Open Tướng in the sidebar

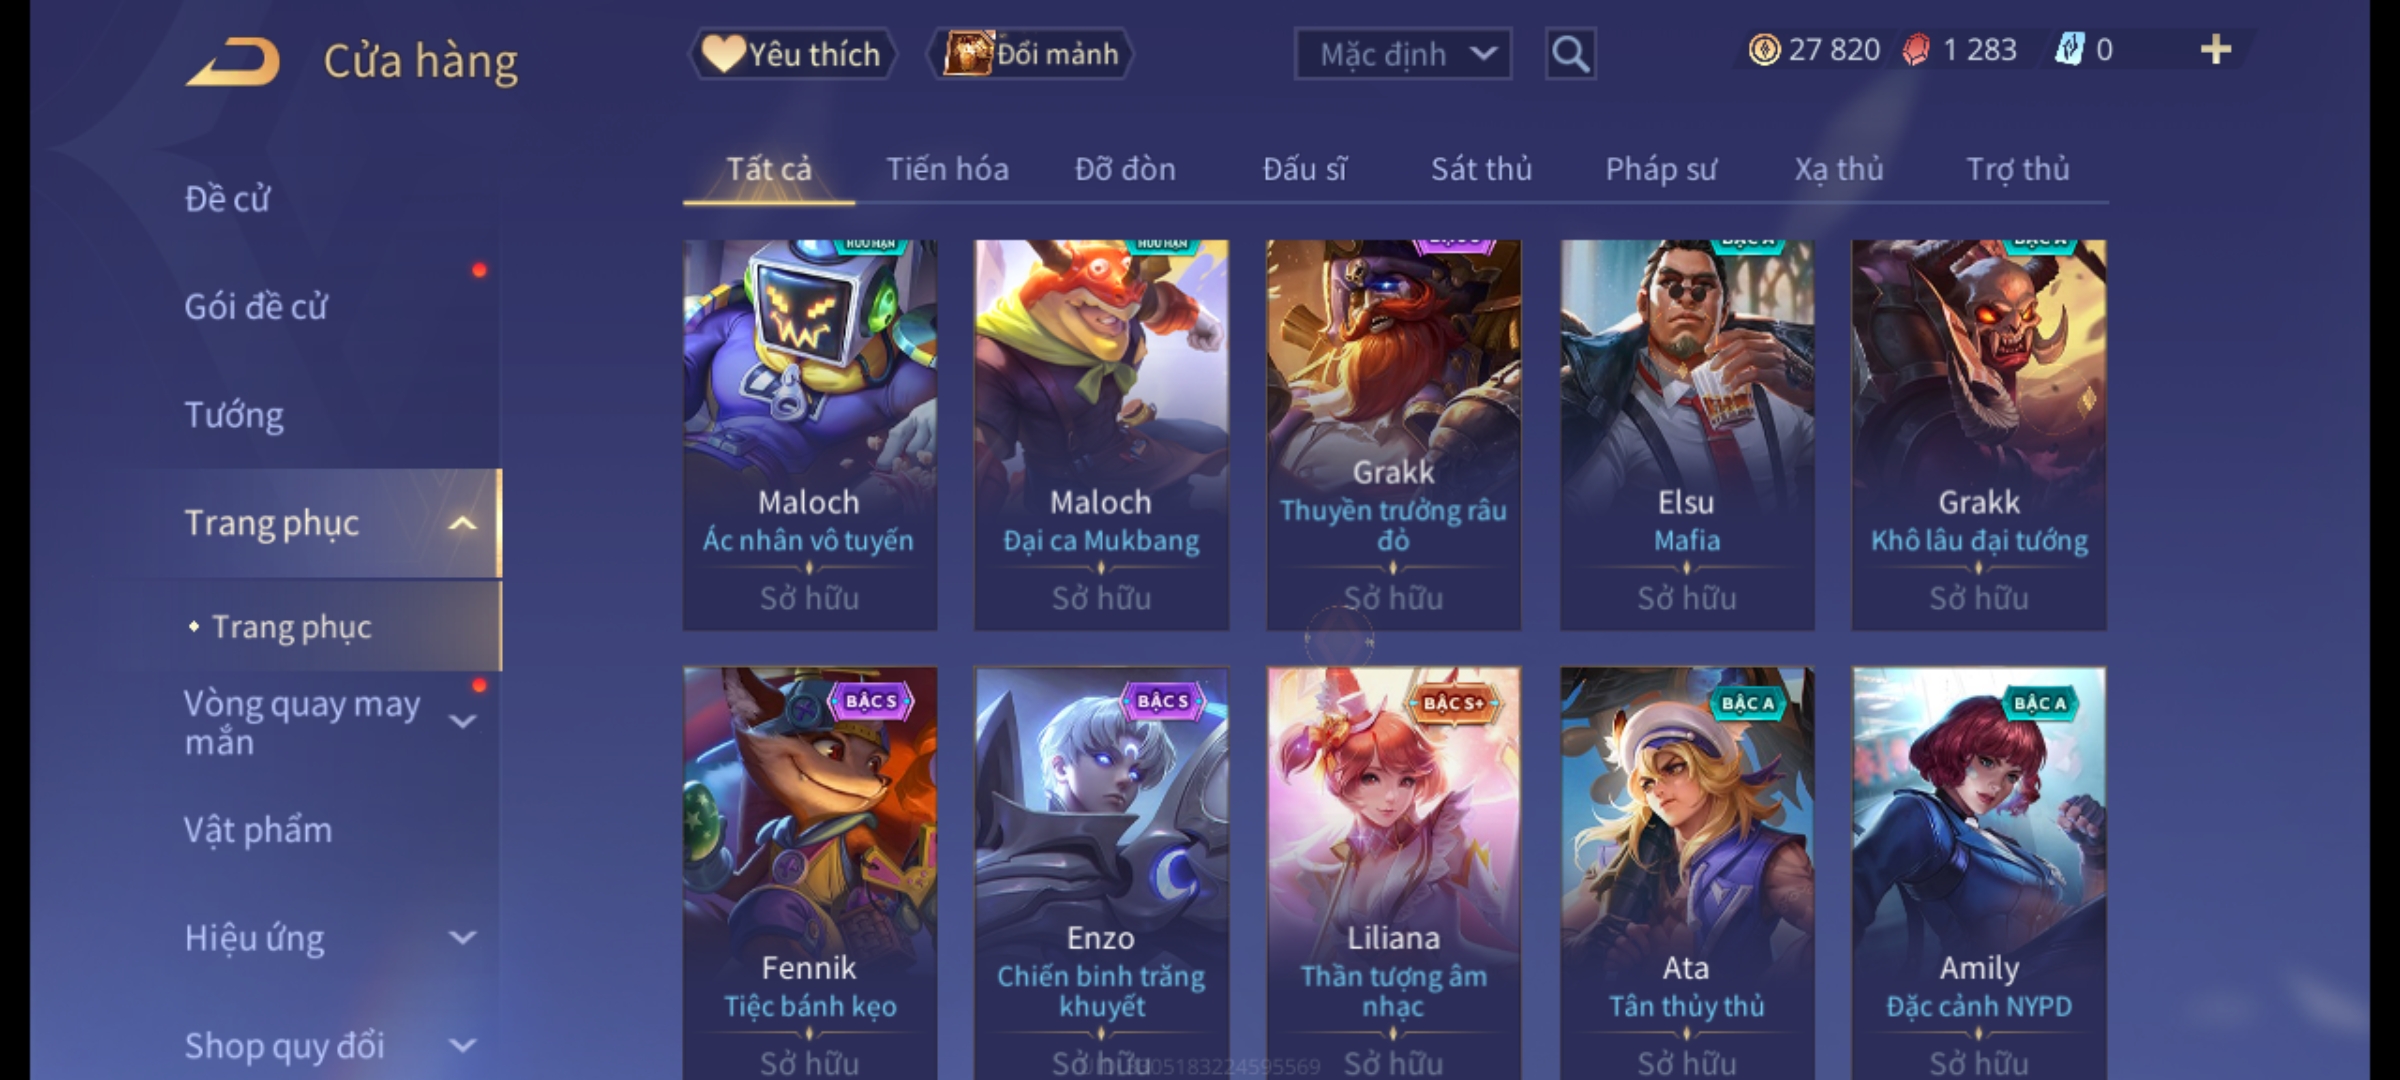[234, 415]
